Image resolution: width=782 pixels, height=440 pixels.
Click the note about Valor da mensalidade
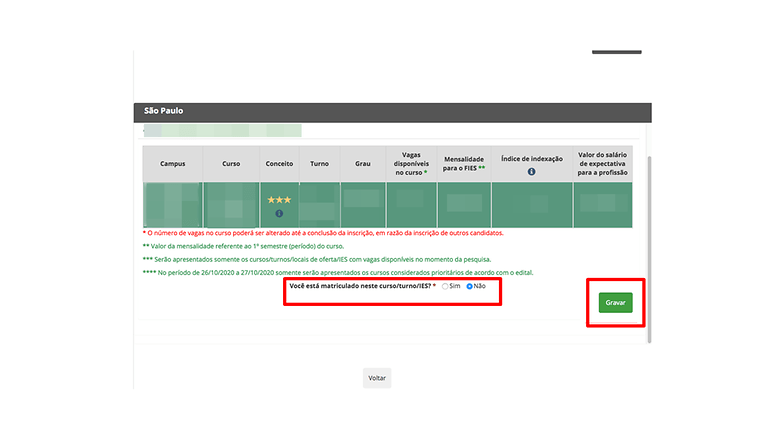tap(243, 246)
